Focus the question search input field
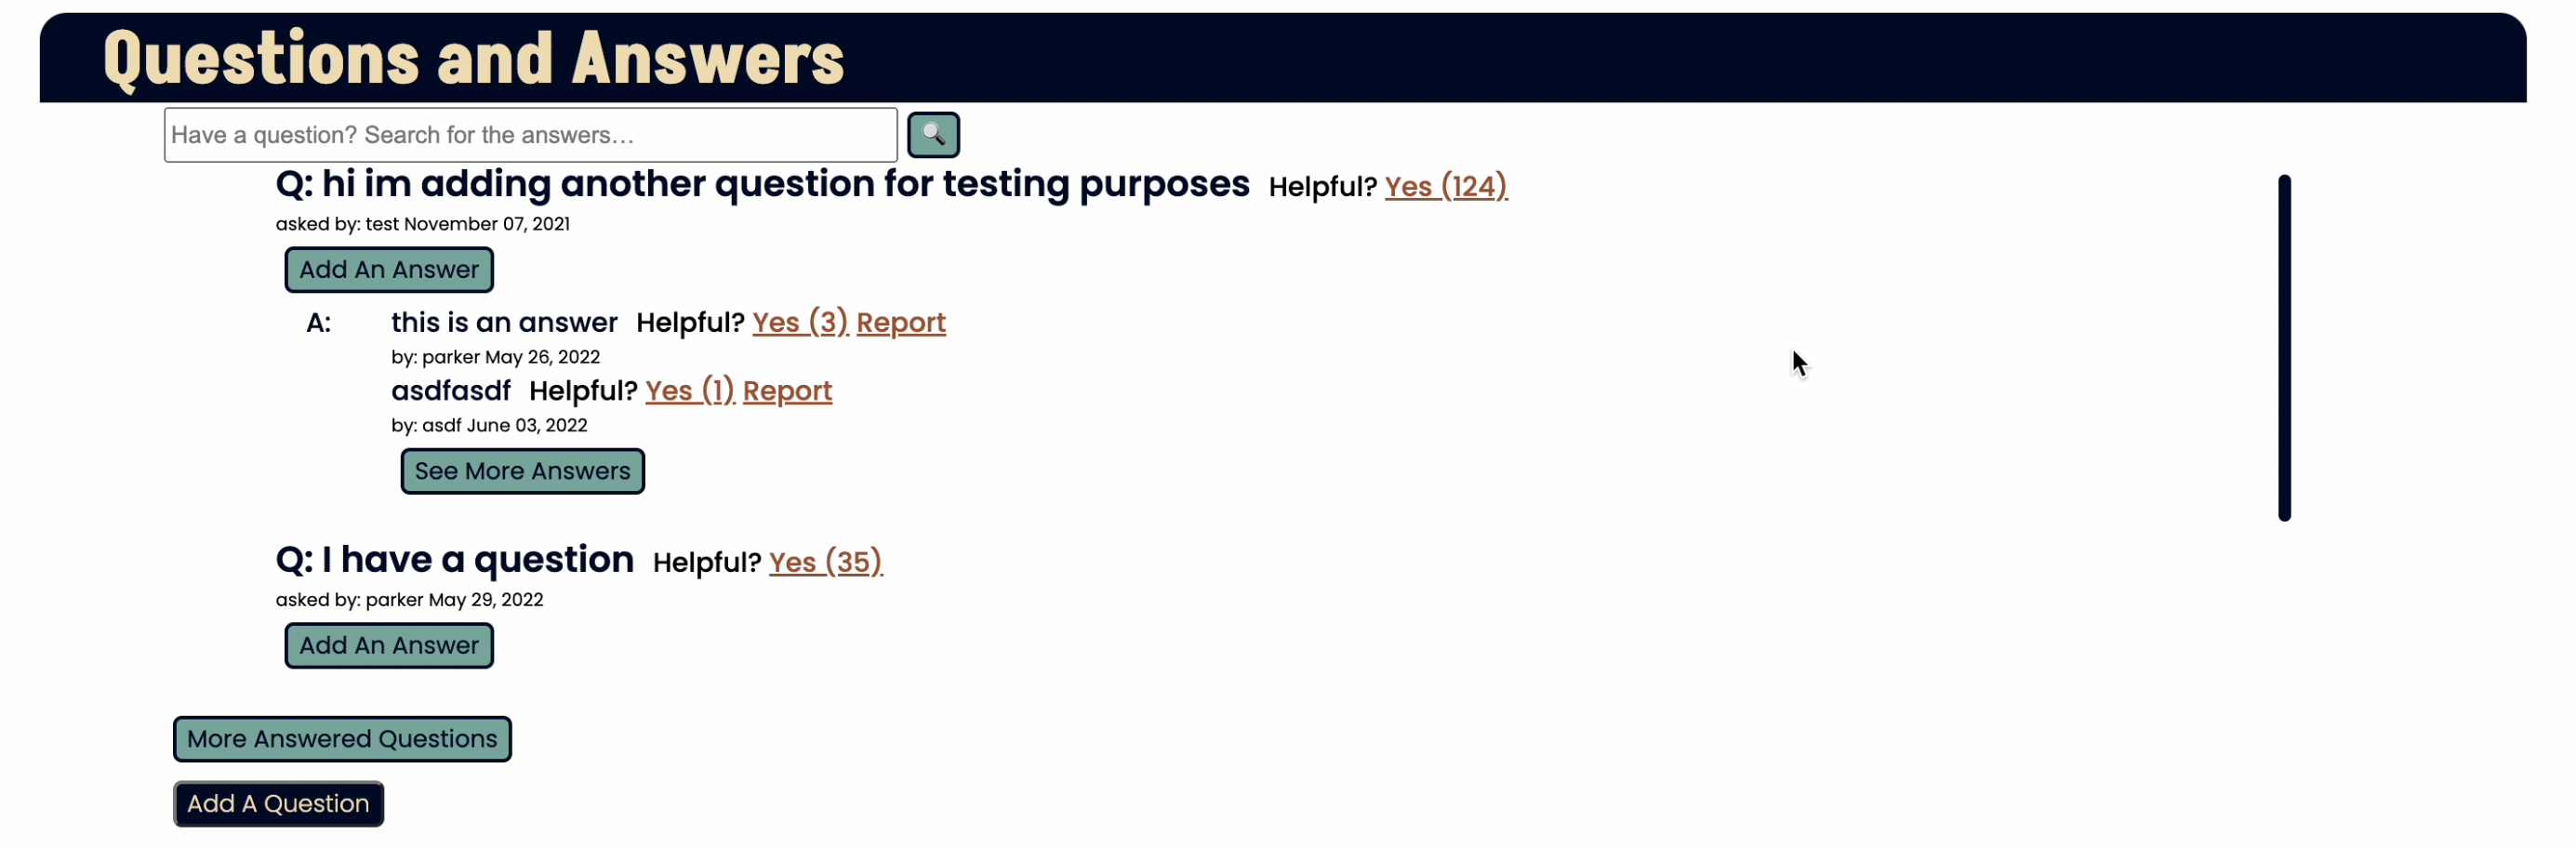Viewport: 2576px width, 848px height. [x=530, y=135]
